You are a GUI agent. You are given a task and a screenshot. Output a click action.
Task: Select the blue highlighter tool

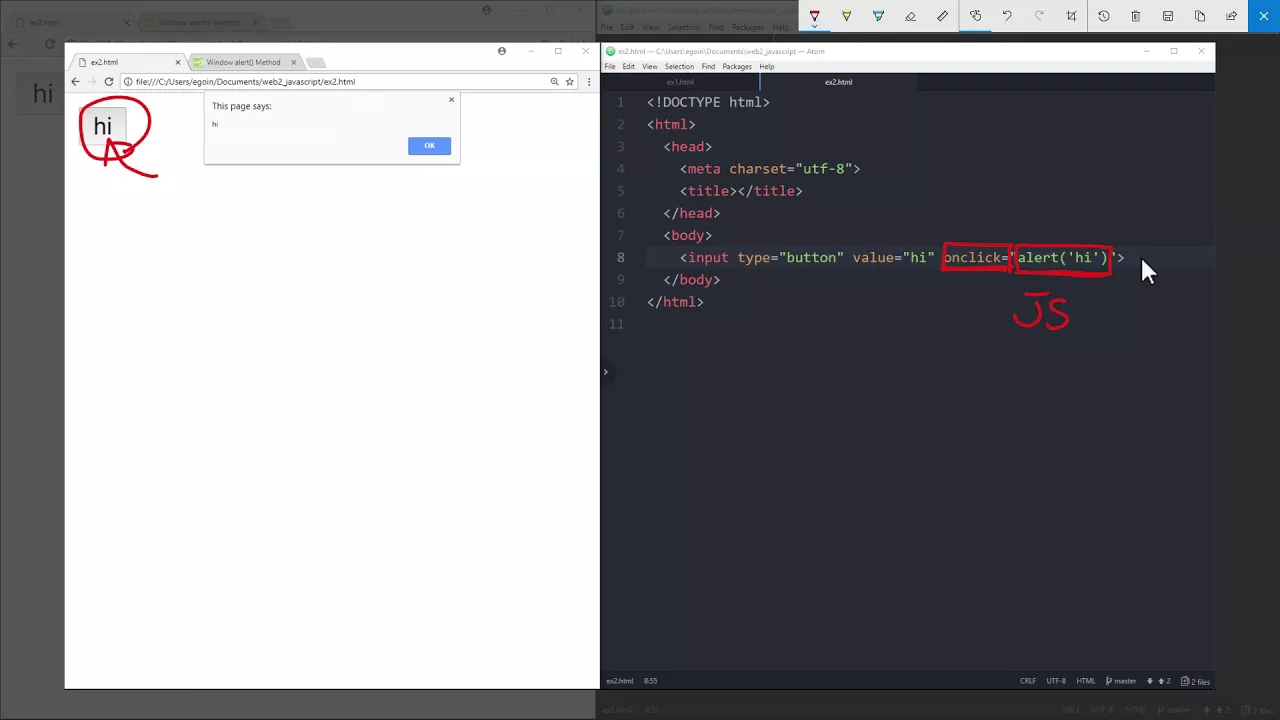[x=878, y=16]
